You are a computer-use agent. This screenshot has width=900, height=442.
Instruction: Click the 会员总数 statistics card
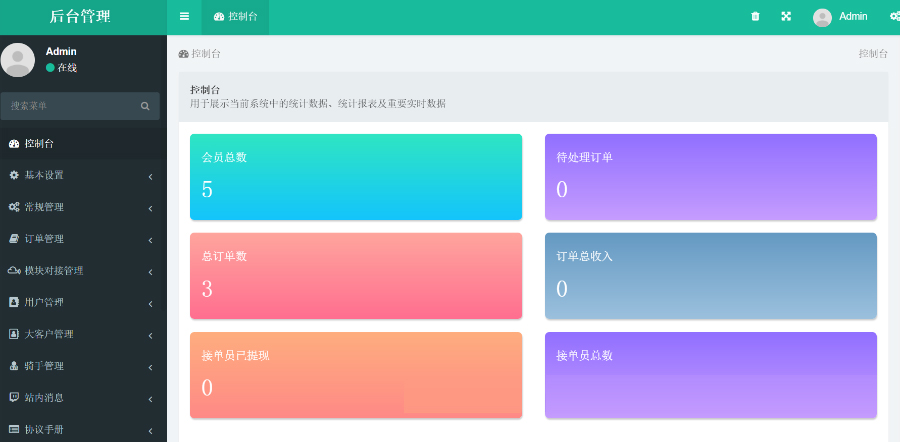pos(356,177)
